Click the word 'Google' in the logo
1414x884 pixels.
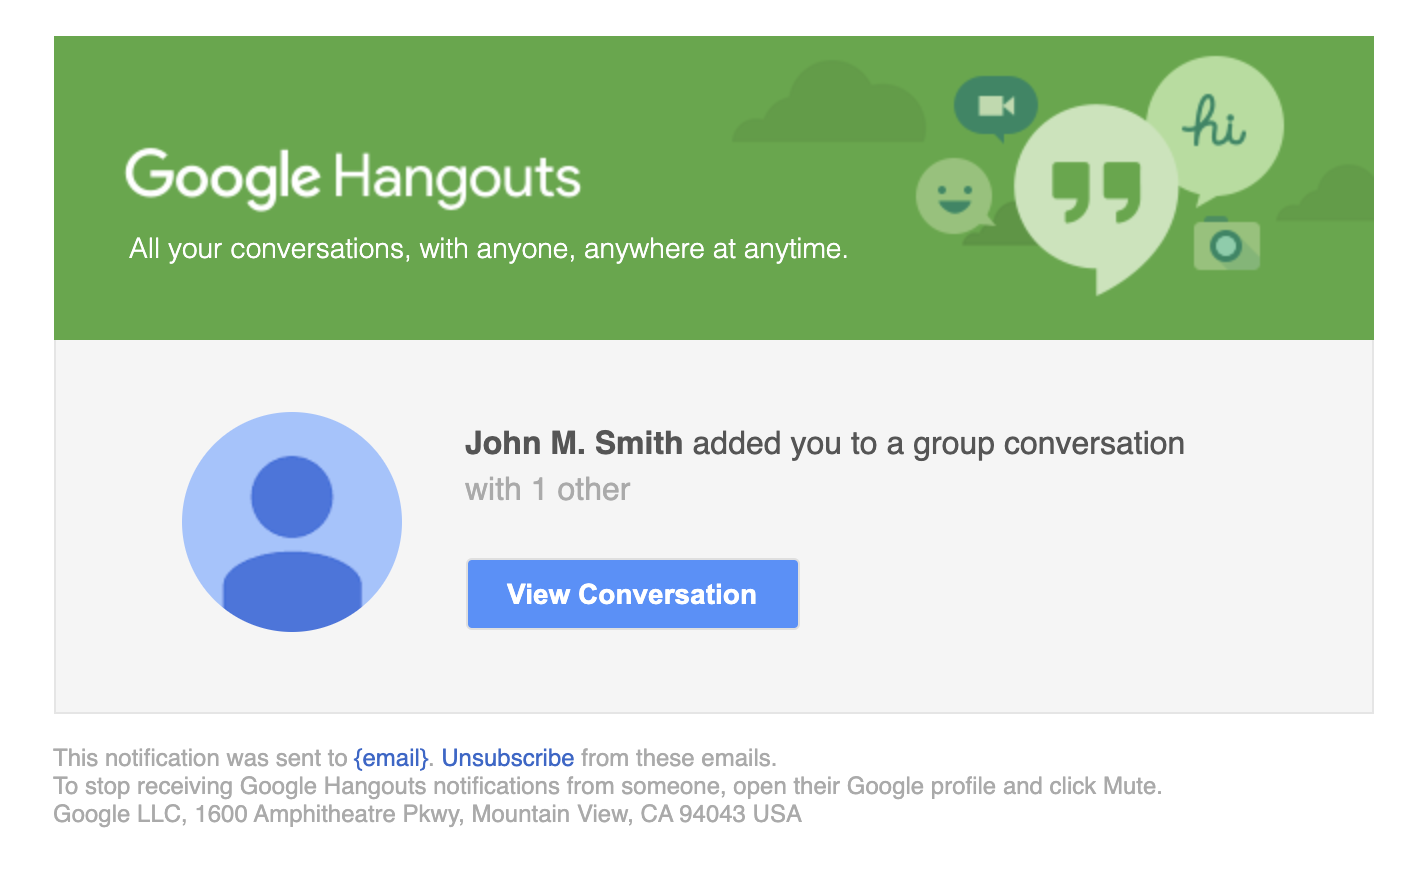coord(221,173)
